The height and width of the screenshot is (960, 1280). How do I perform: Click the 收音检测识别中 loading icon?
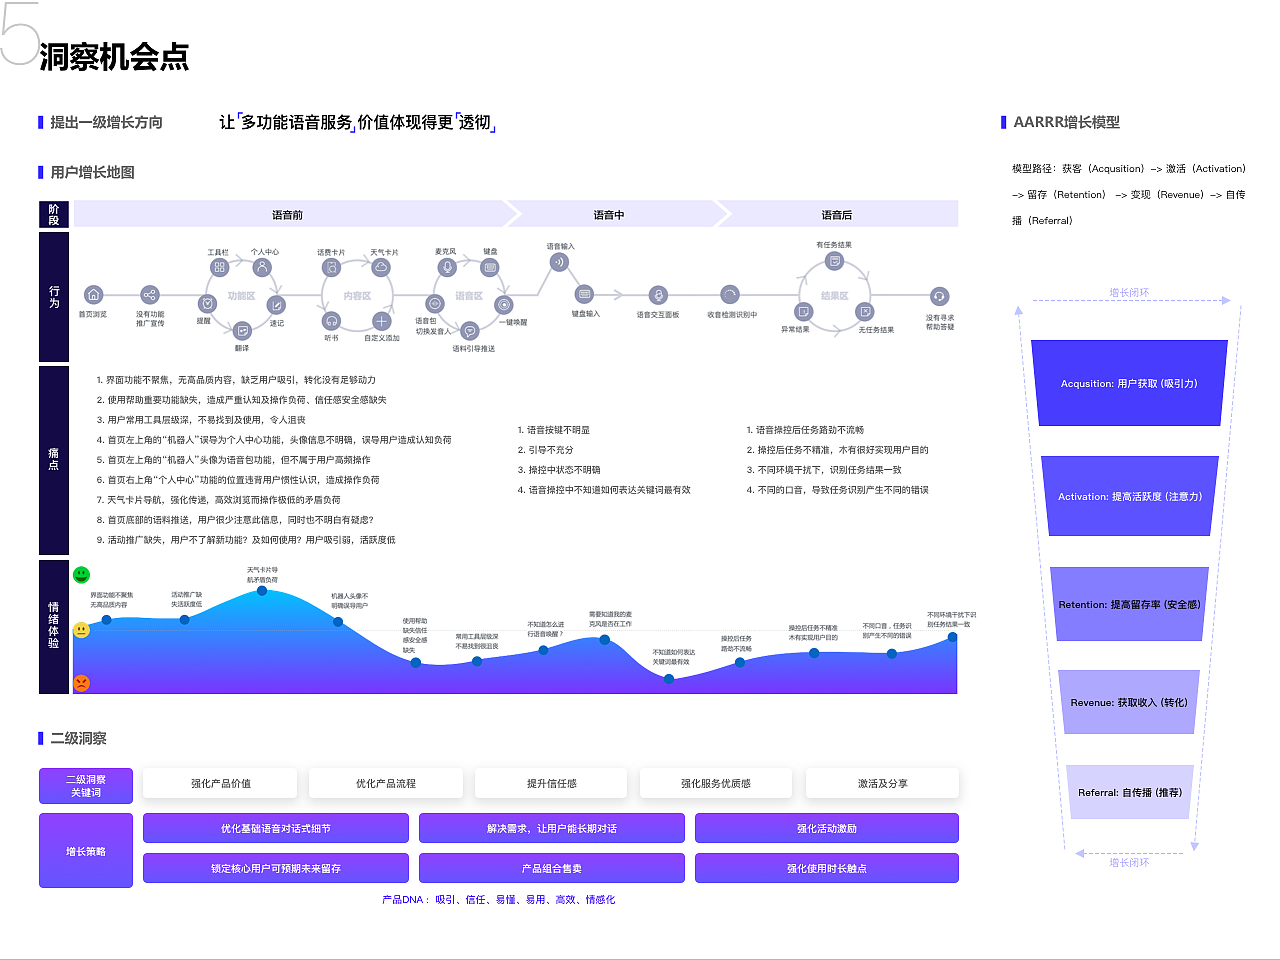(x=730, y=295)
